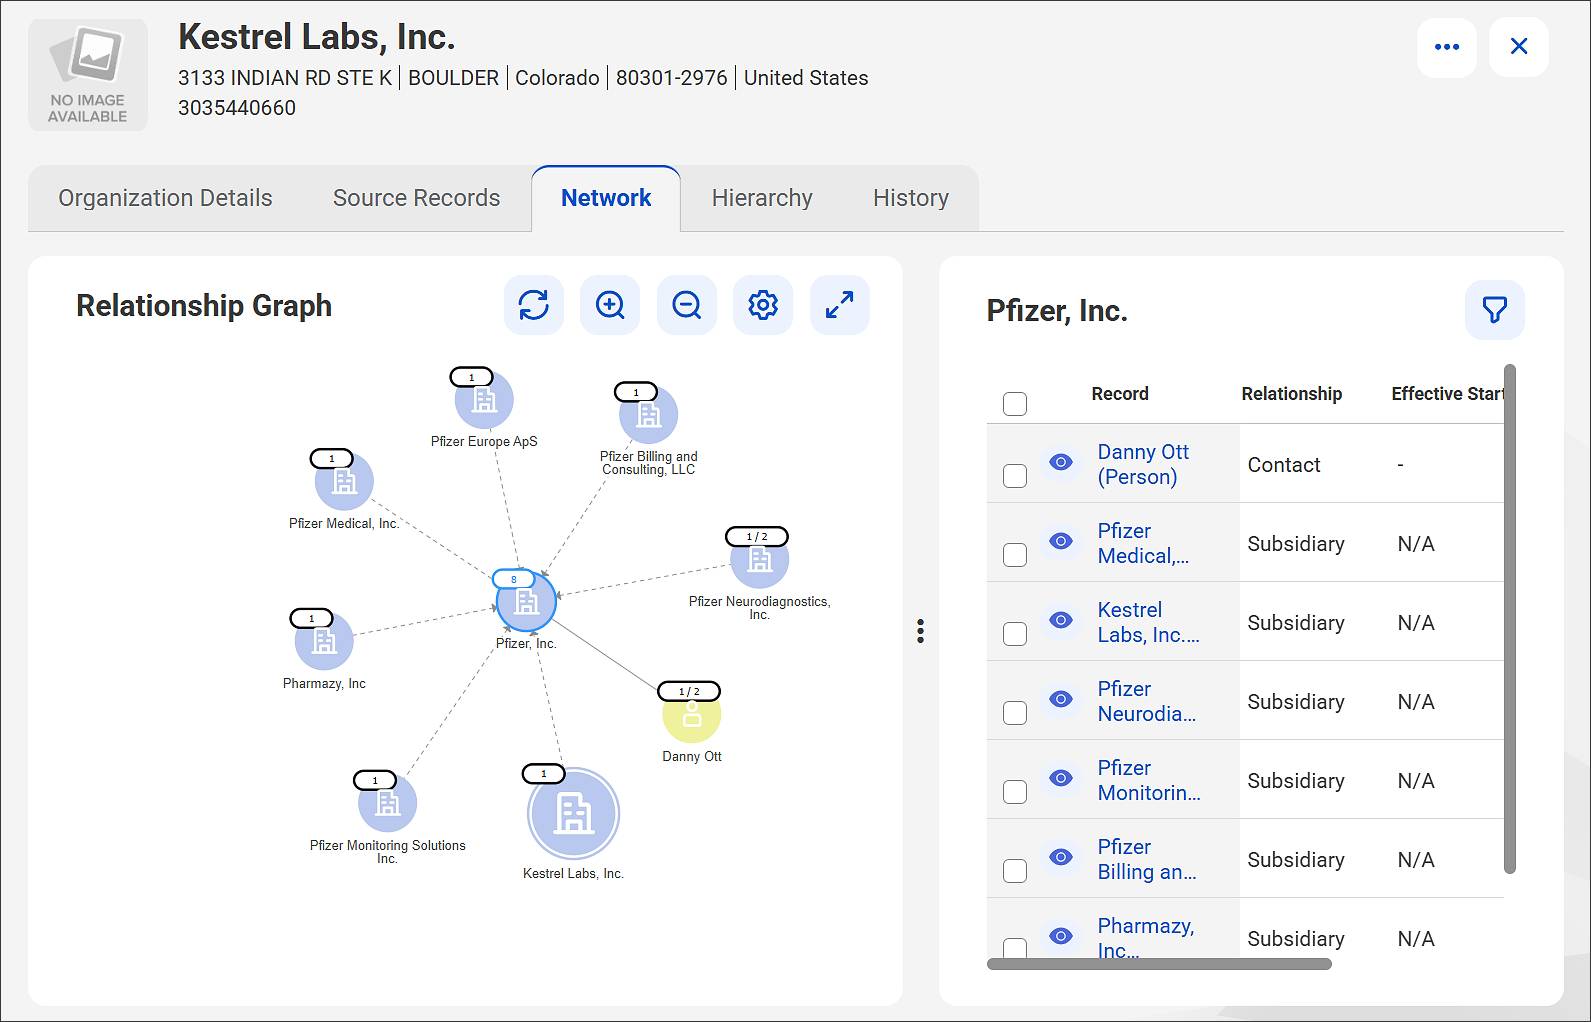Viewport: 1591px width, 1022px height.
Task: Click the panel splitter dots handle
Action: [x=920, y=631]
